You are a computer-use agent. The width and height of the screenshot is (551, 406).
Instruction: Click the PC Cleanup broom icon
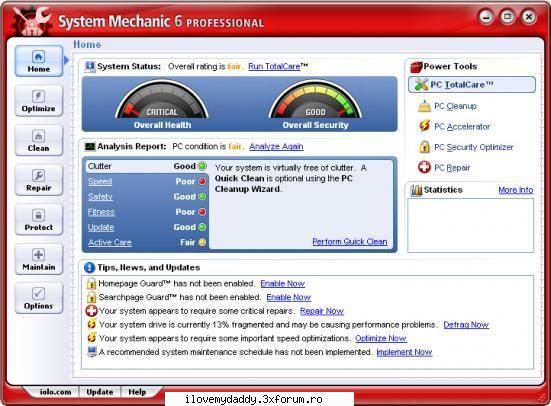[x=424, y=106]
